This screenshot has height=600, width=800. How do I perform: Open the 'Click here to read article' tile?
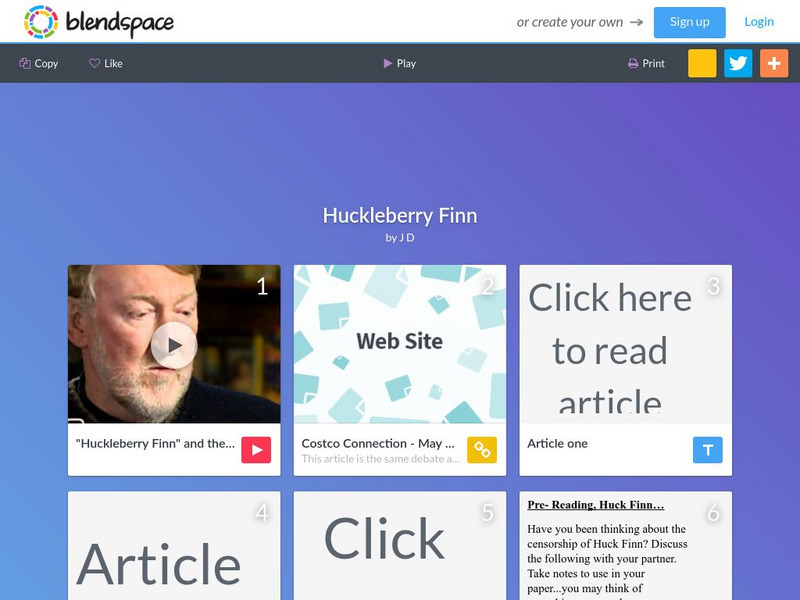(626, 344)
